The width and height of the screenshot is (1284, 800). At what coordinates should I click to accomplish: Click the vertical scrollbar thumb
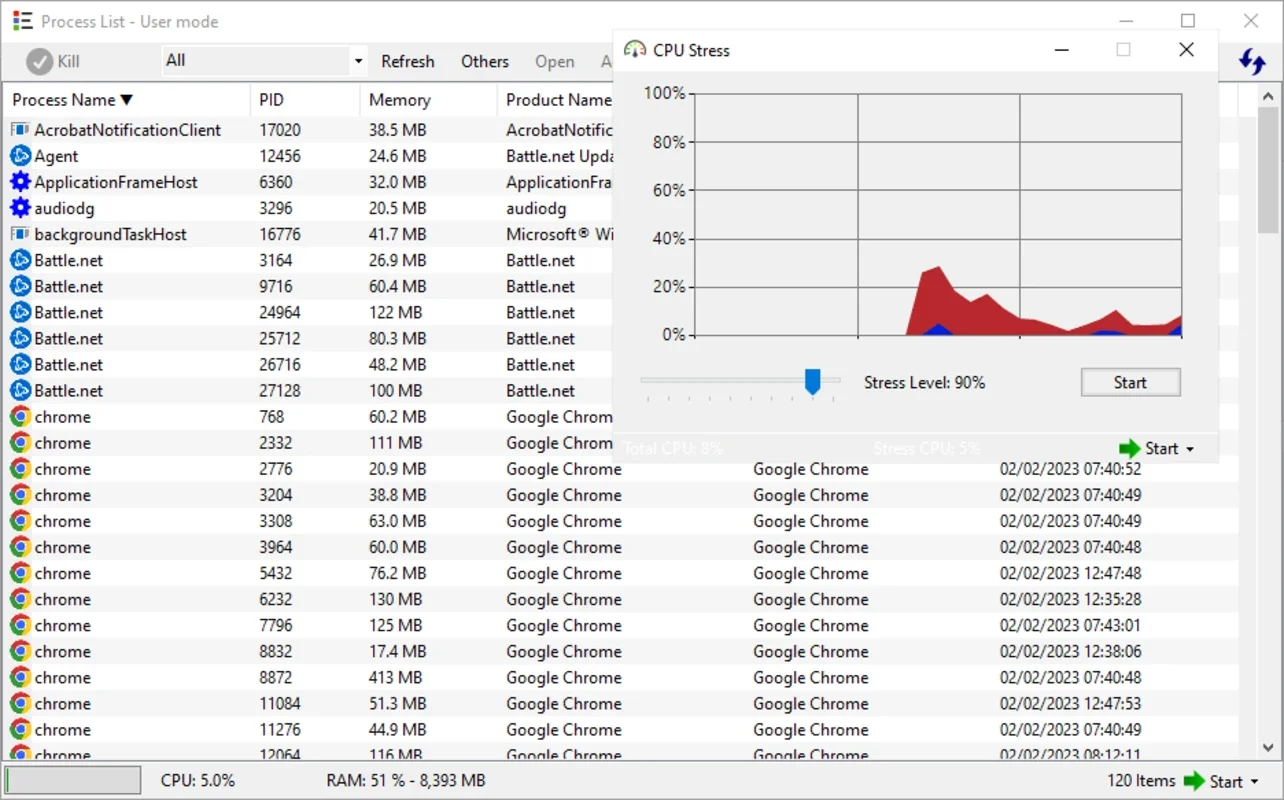tap(1268, 171)
